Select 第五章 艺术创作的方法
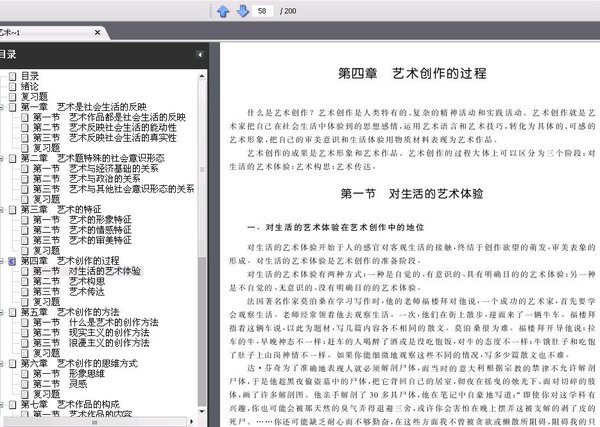 [x=70, y=312]
